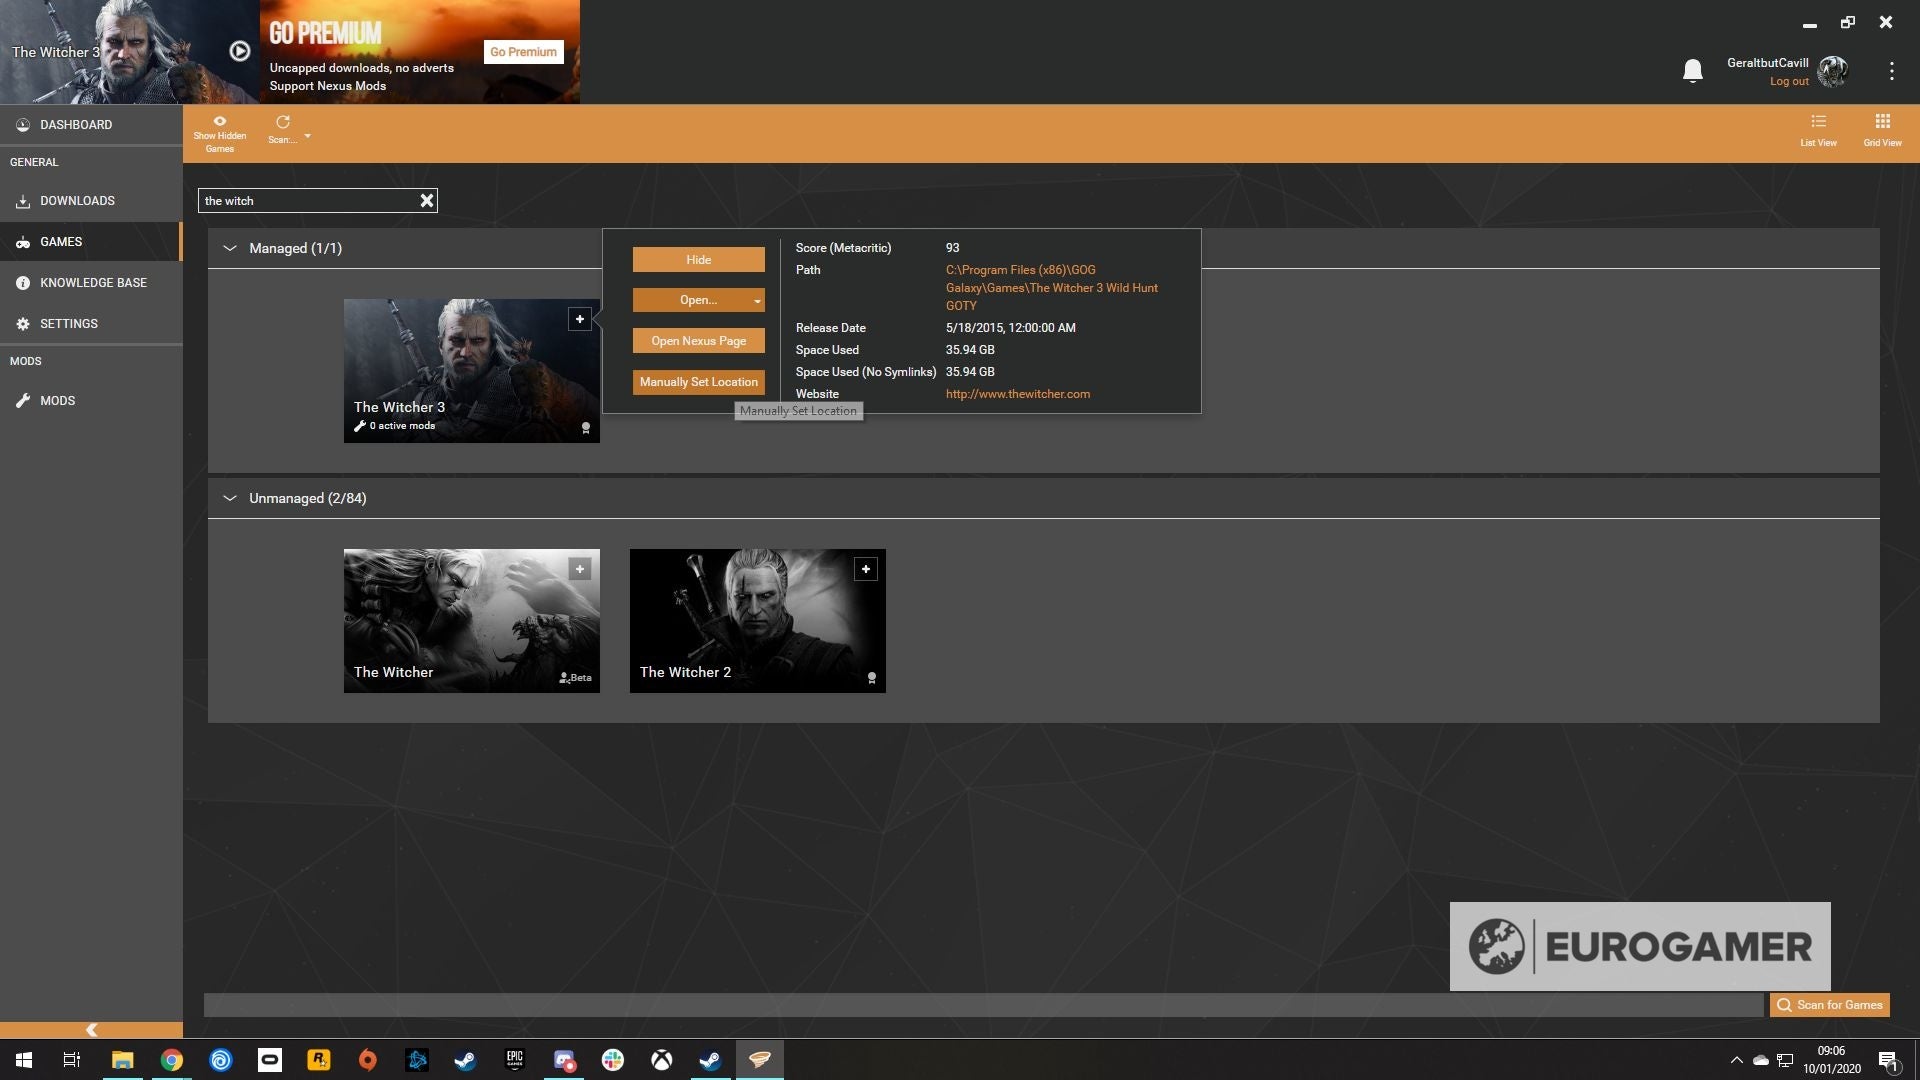Click the Scan refresh icon
Viewport: 1920px width, 1080px height.
click(283, 122)
